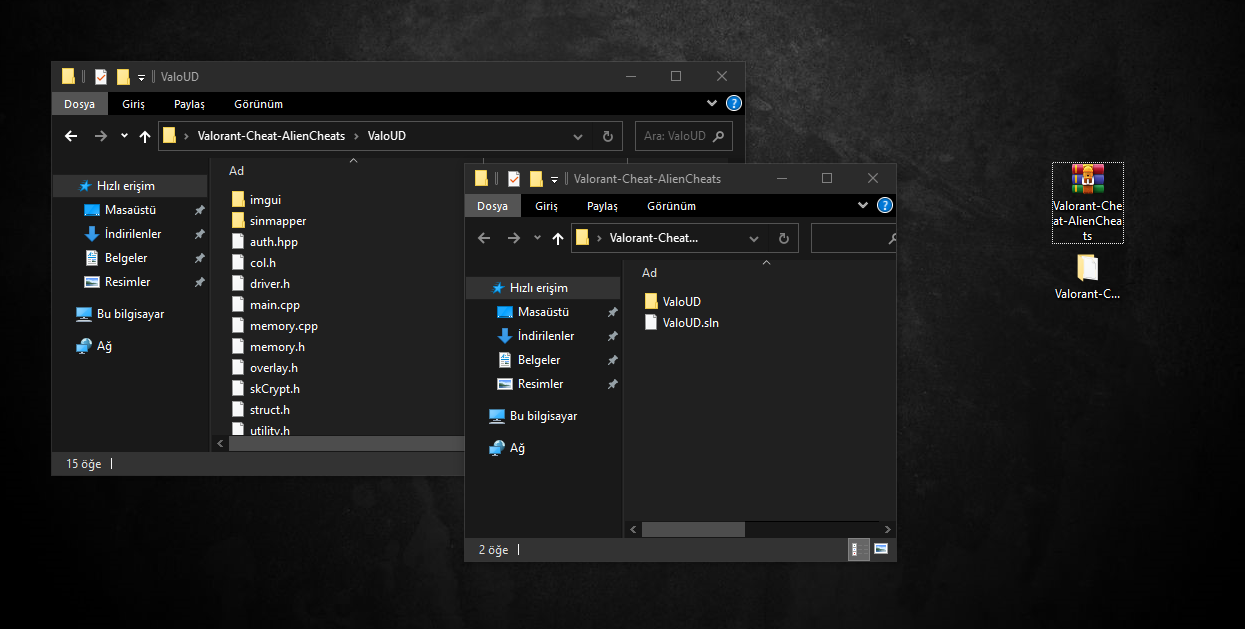The image size is (1245, 629).
Task: Select memory.h file in ValoUD window
Action: (x=268, y=347)
